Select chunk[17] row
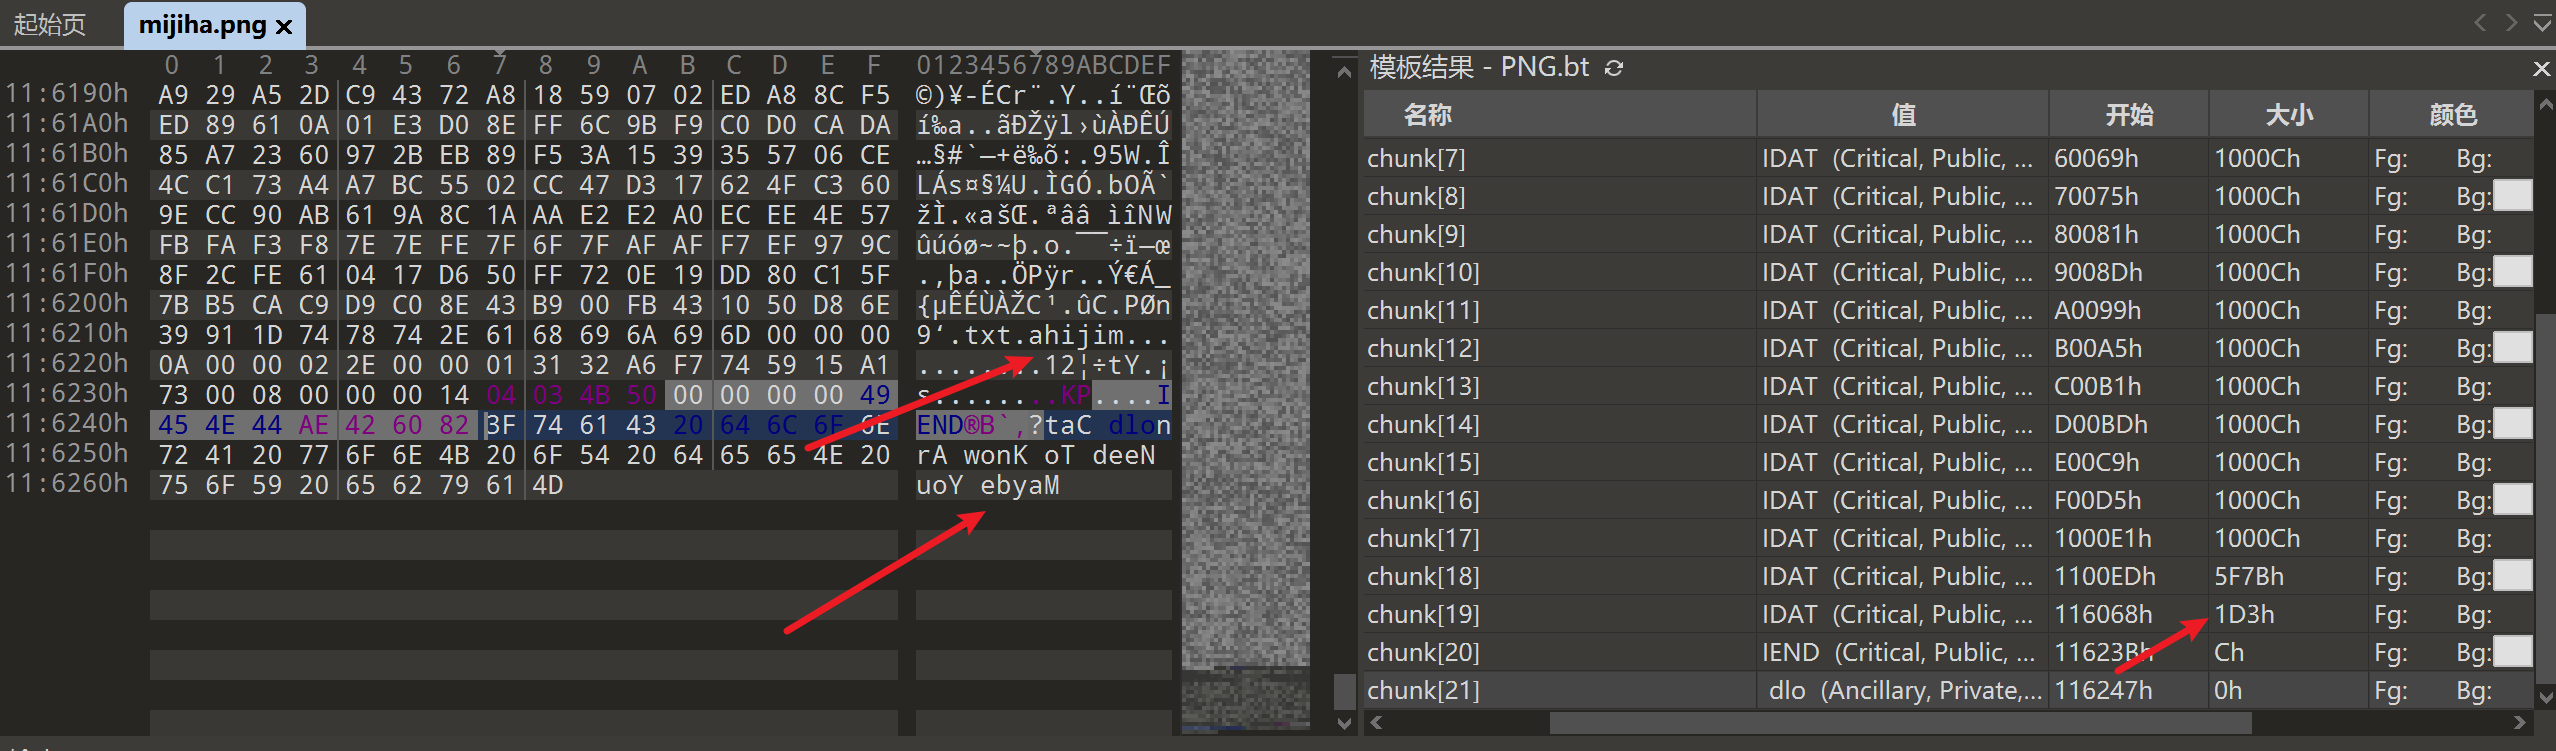 (x=1948, y=538)
